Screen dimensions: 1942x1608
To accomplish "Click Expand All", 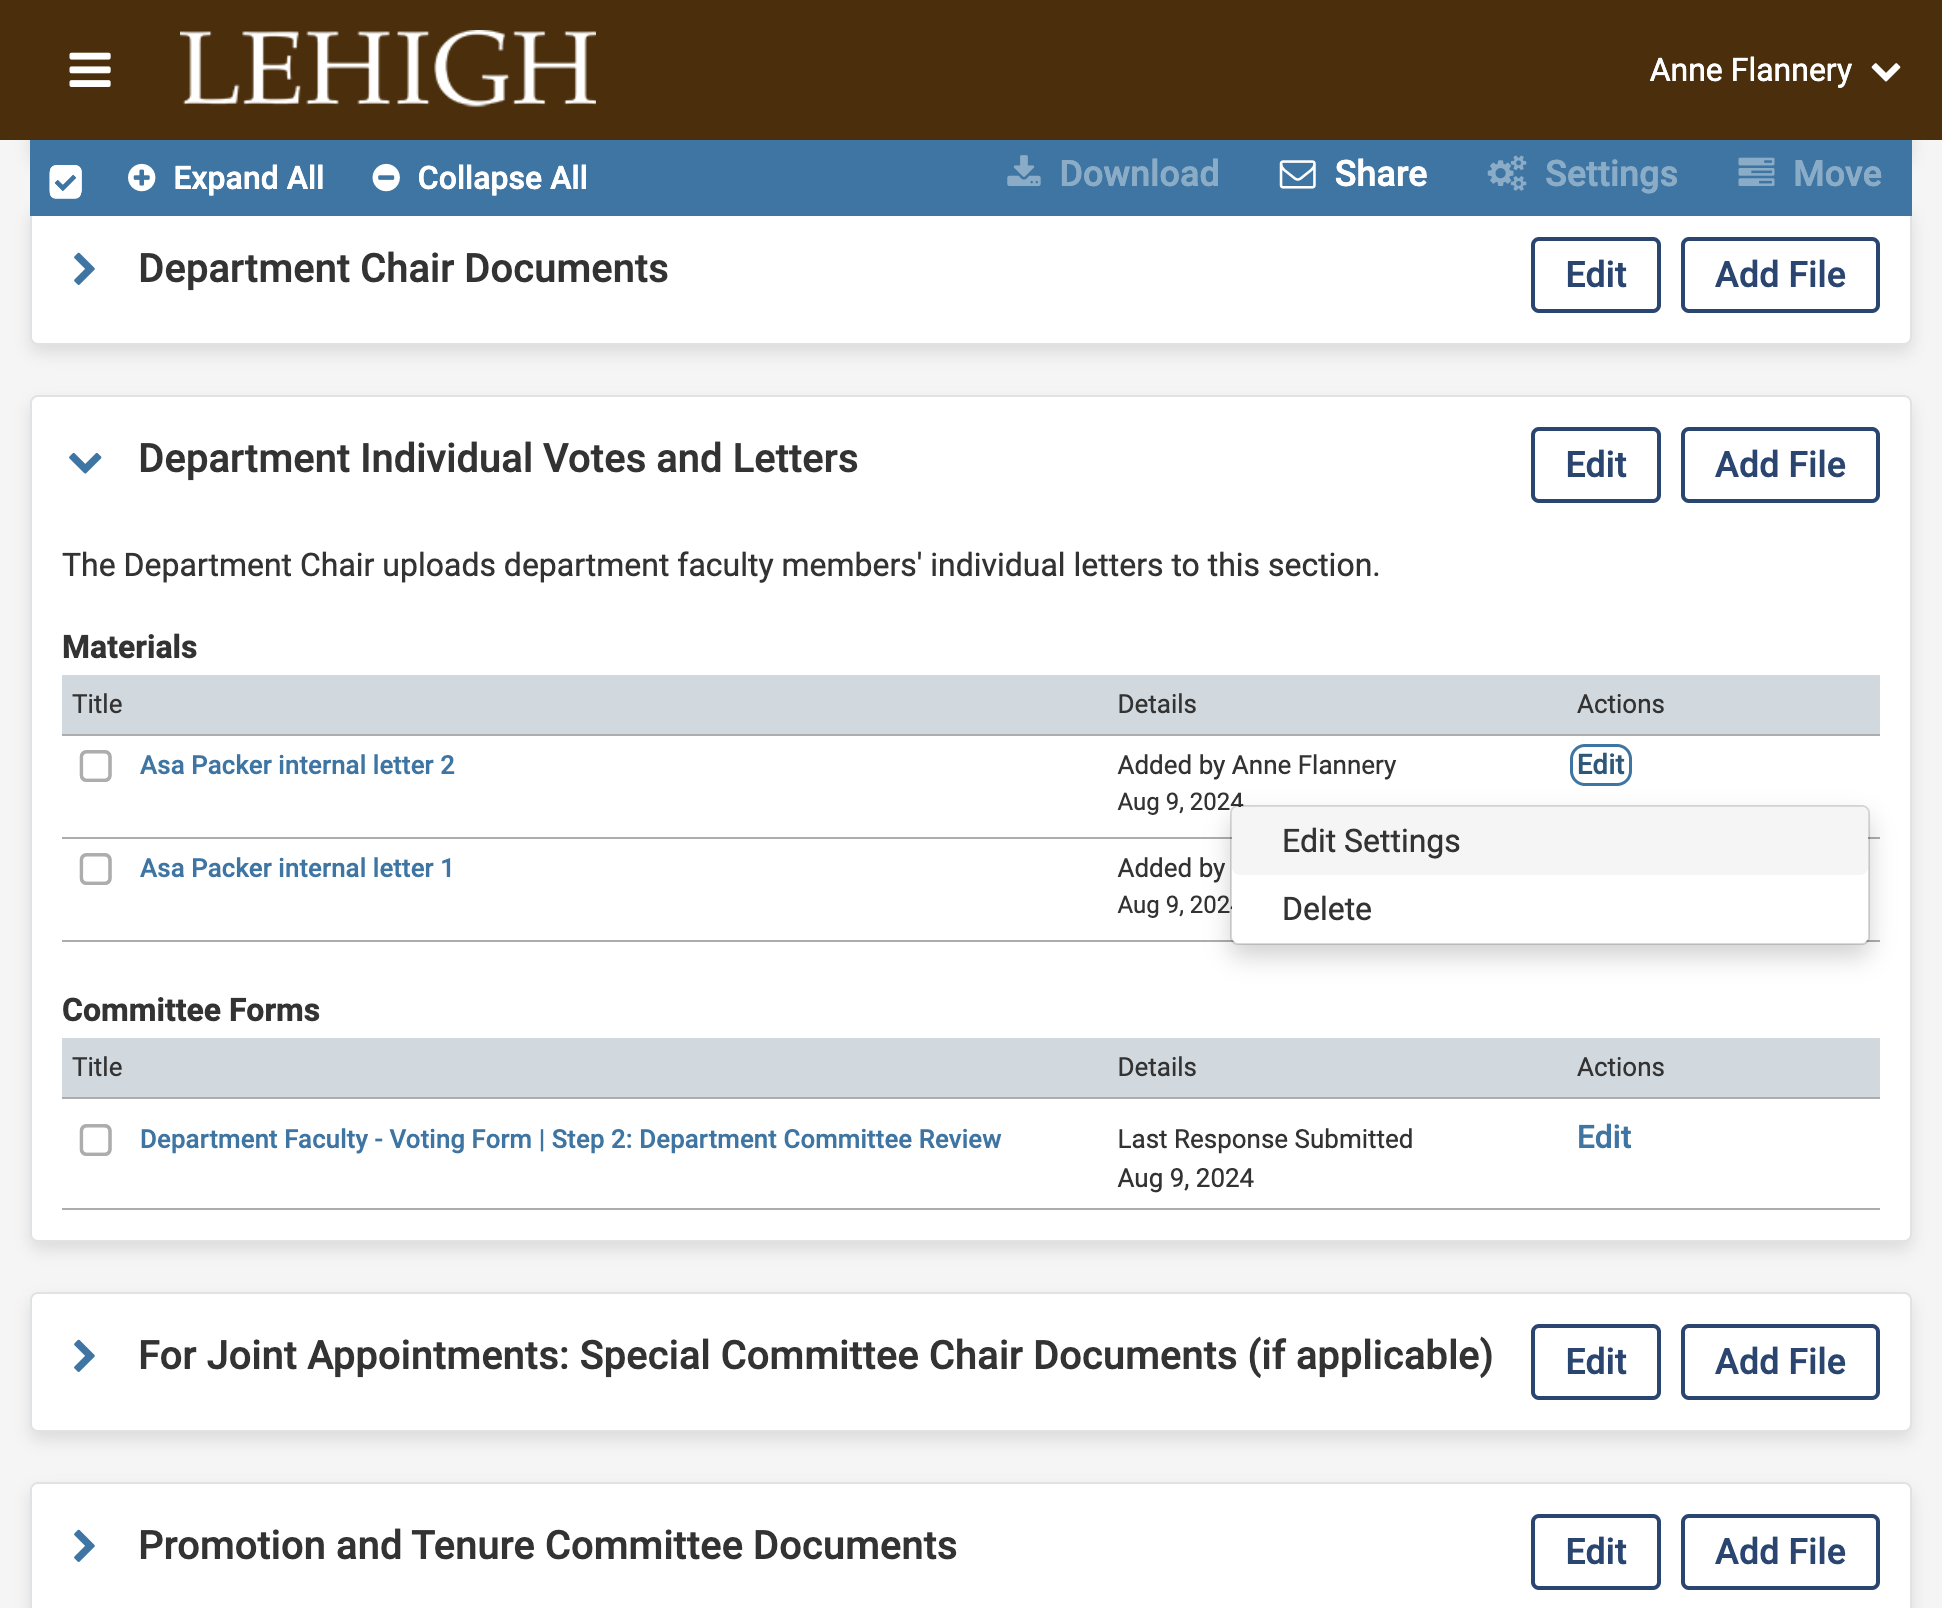I will [226, 178].
